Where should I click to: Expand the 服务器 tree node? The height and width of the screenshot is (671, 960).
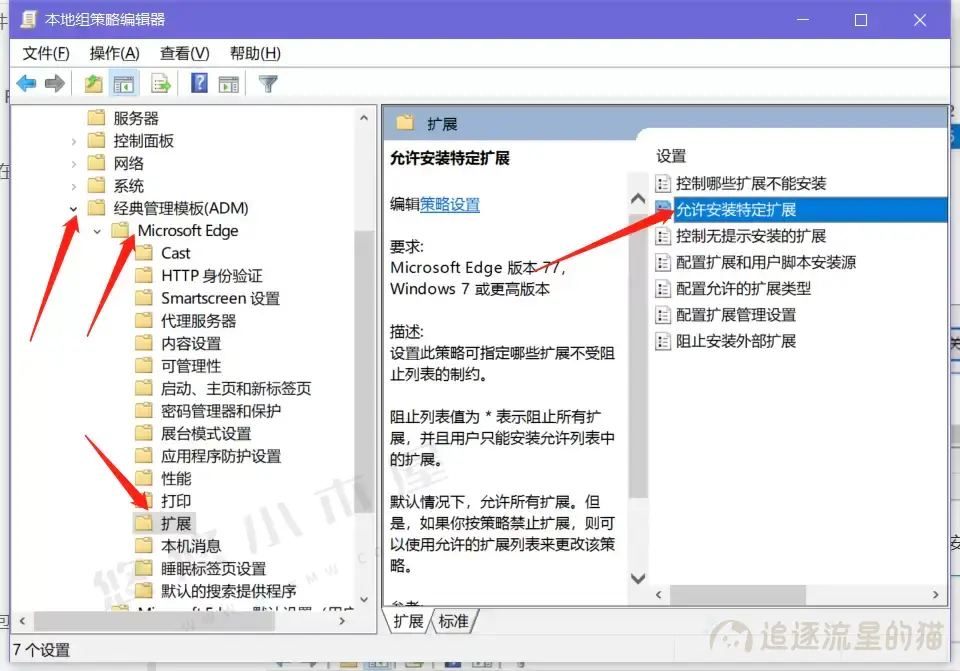tap(73, 117)
